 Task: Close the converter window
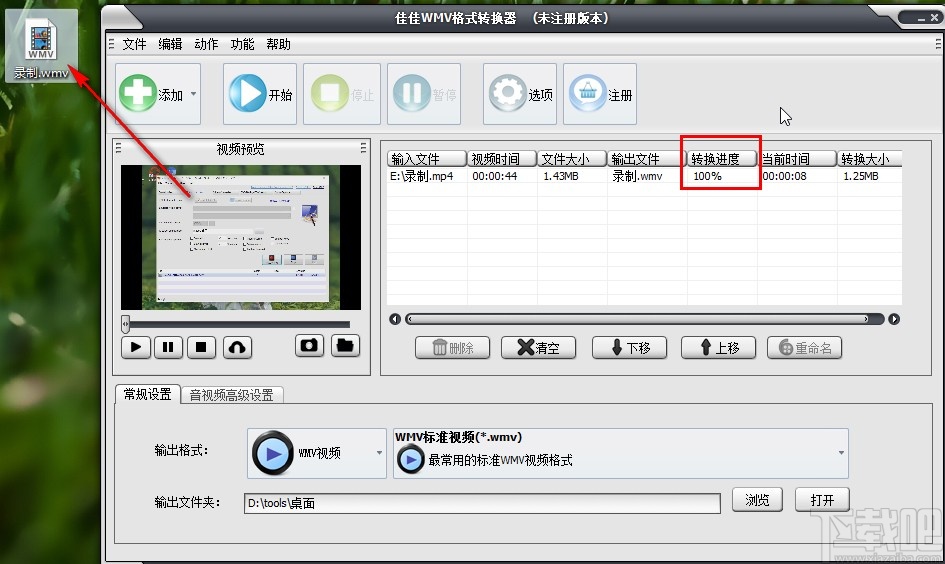pos(934,18)
